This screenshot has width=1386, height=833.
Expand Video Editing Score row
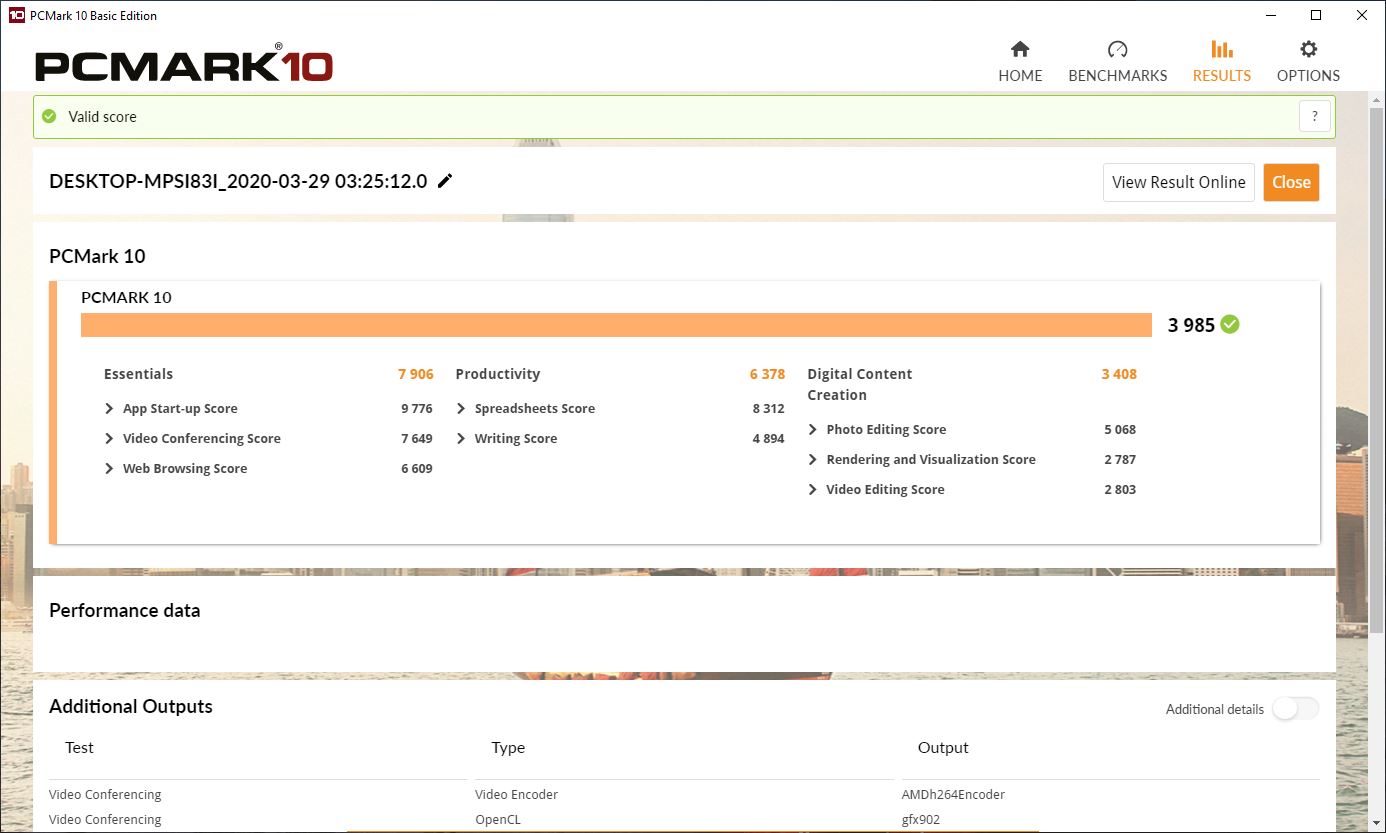pyautogui.click(x=813, y=489)
